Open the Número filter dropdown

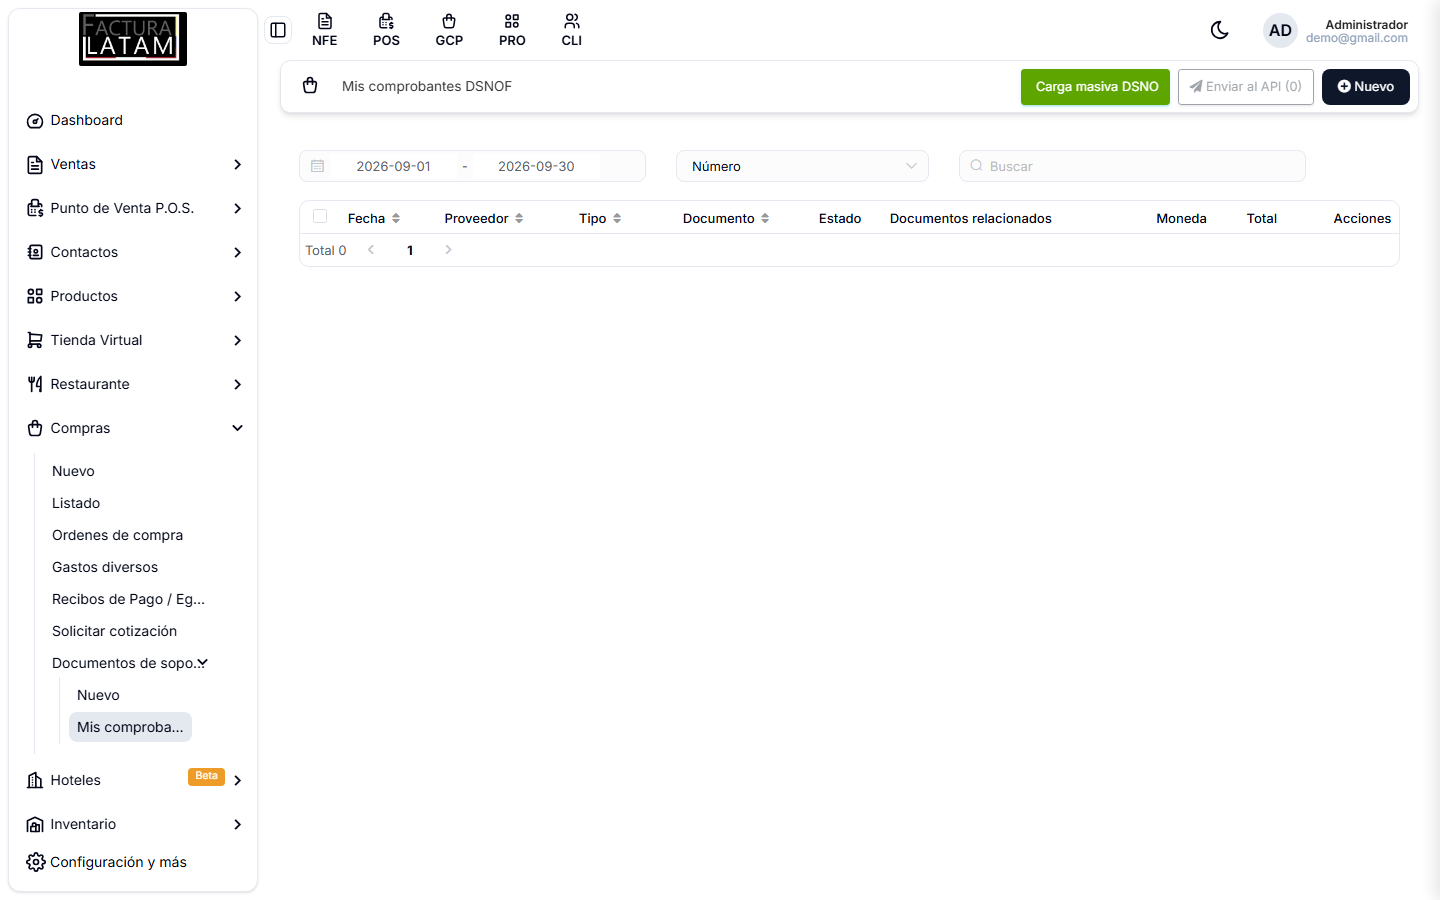(x=802, y=166)
